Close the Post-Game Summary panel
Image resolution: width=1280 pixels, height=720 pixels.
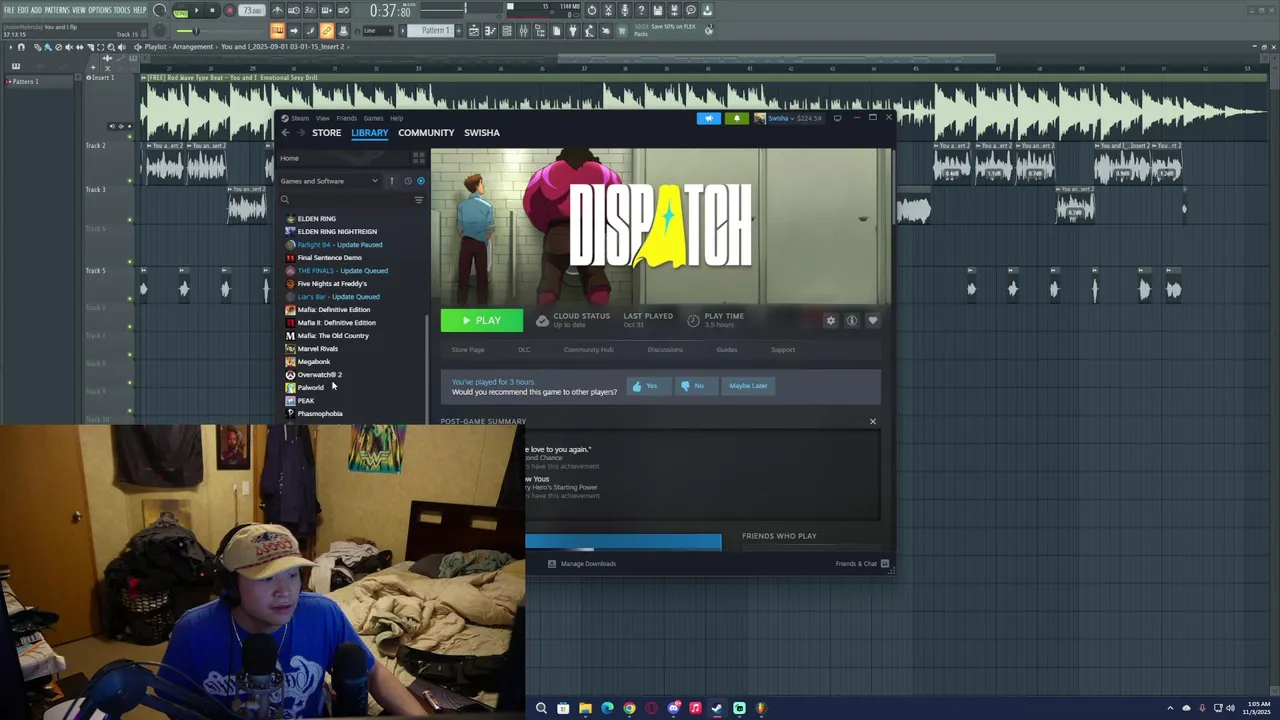tap(872, 421)
